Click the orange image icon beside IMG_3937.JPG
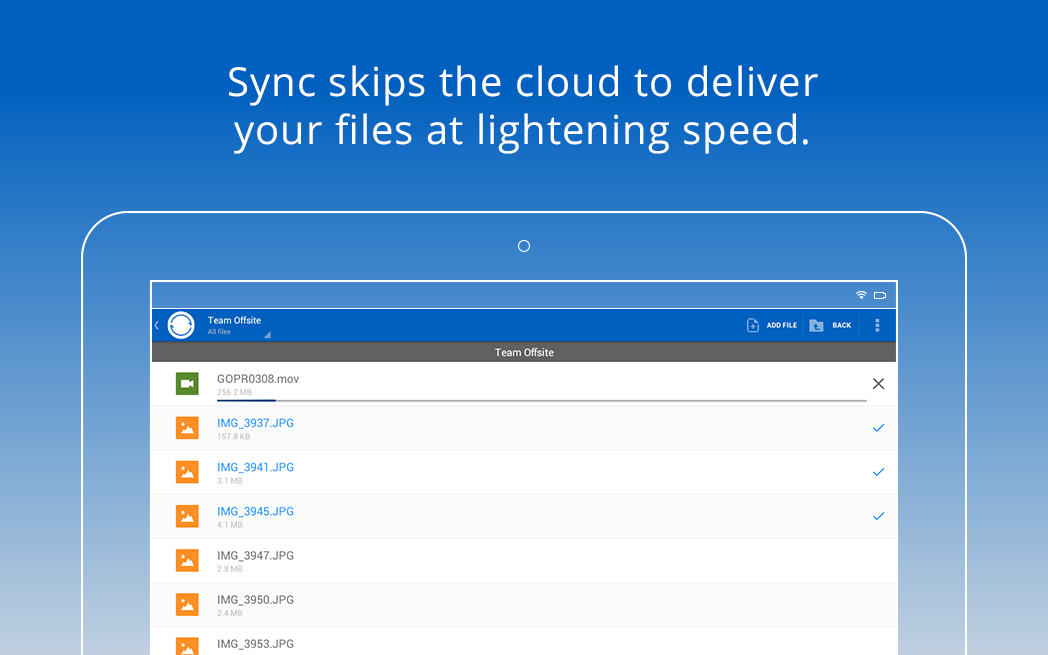 (x=187, y=427)
